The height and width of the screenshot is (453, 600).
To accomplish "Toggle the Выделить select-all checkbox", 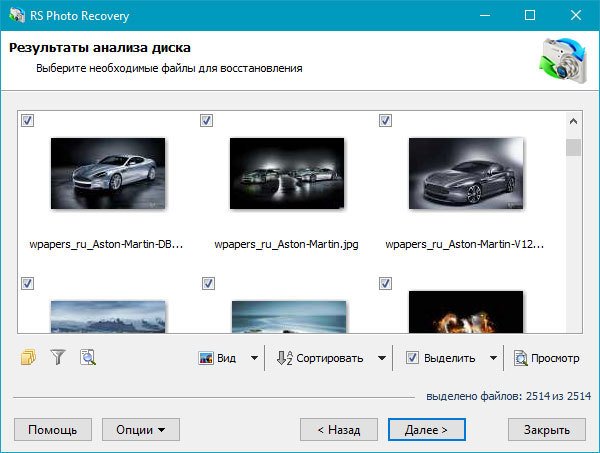I will click(412, 358).
